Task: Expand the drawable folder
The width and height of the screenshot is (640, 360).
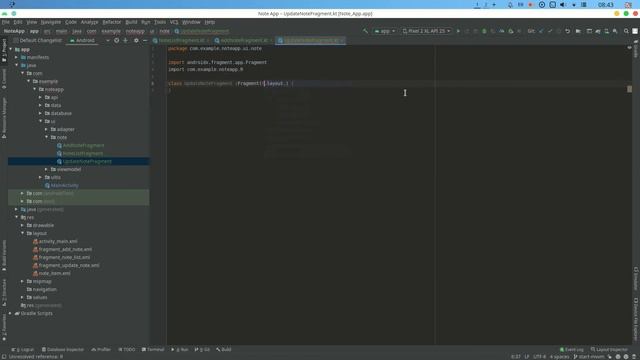Action: (23, 225)
